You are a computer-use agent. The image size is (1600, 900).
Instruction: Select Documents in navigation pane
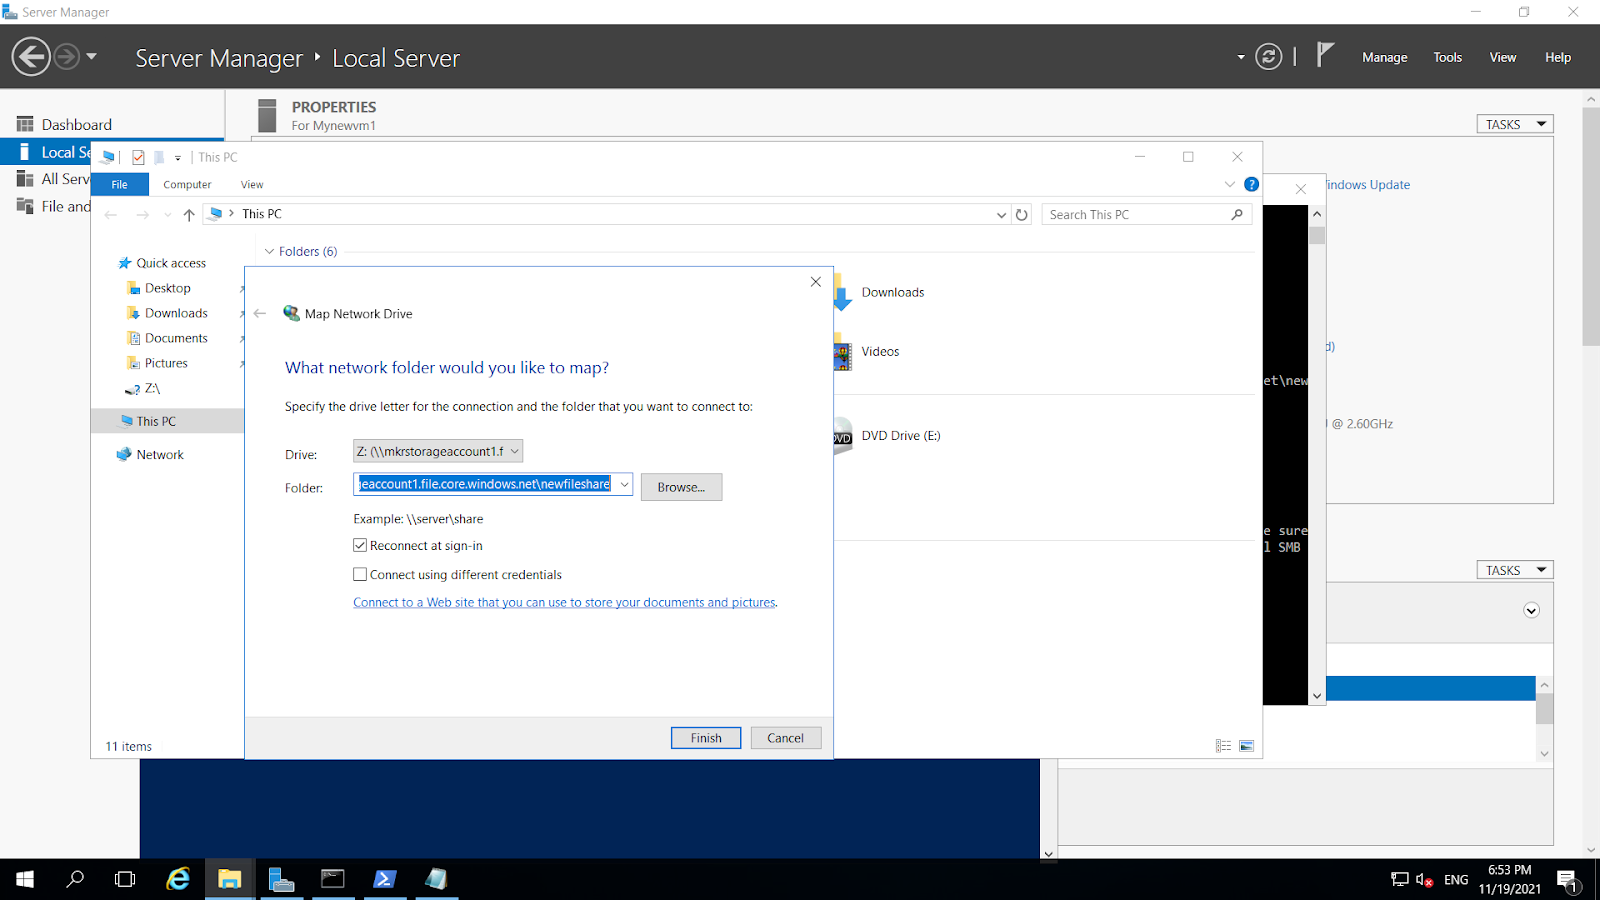167,338
